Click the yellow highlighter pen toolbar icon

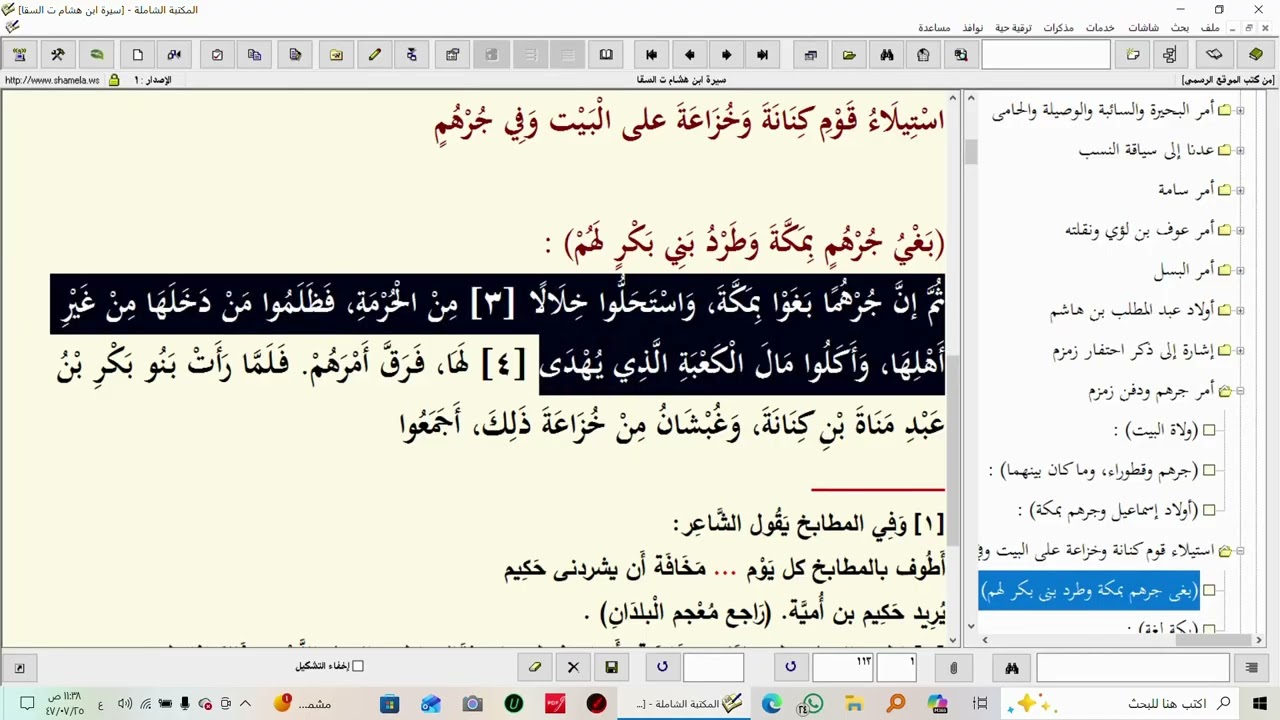[x=374, y=55]
